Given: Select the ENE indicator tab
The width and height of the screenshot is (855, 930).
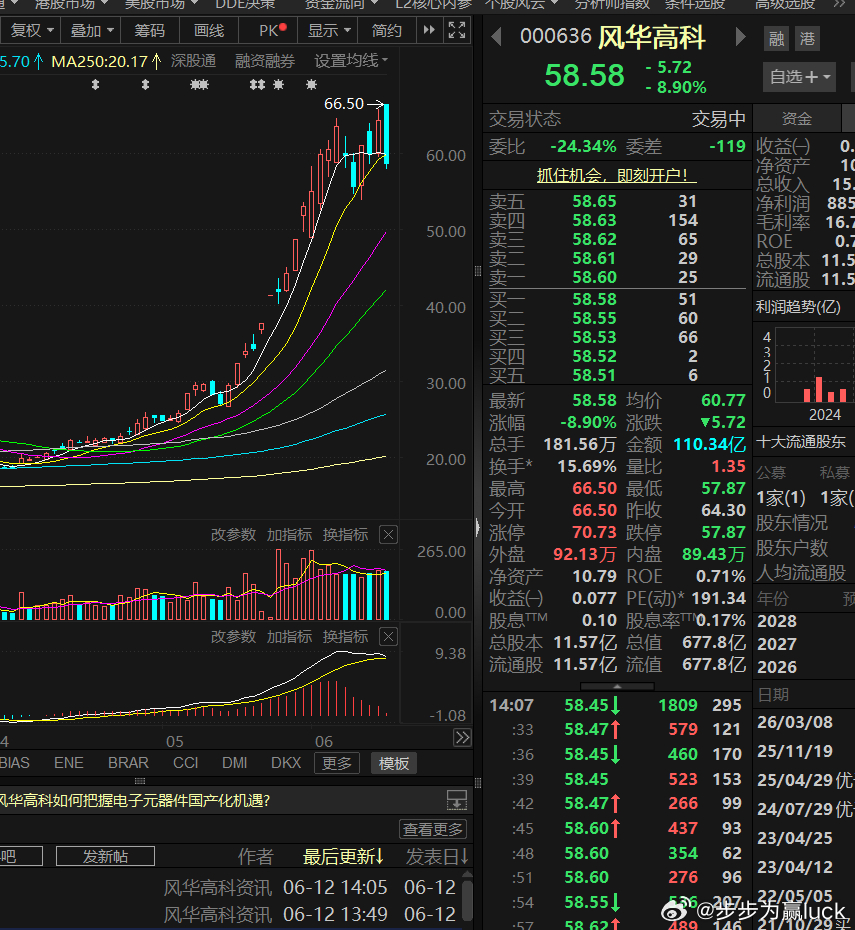Looking at the screenshot, I should pos(69,763).
